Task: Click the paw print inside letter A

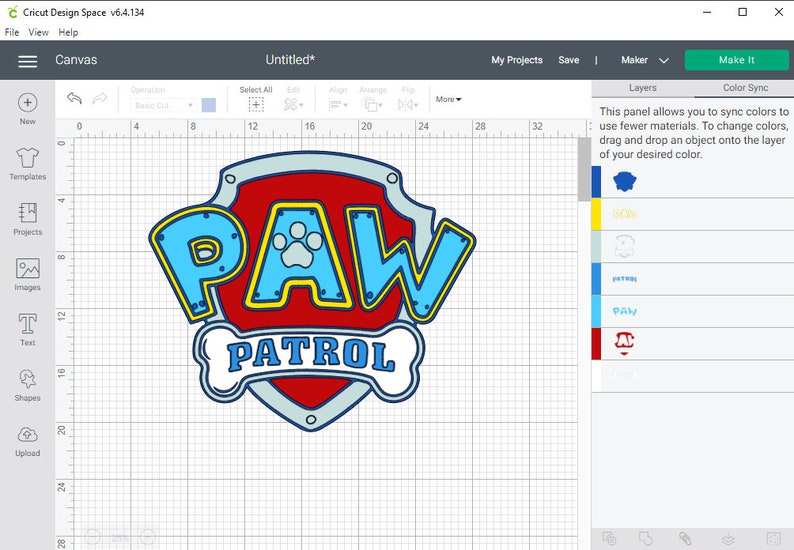Action: (x=297, y=245)
